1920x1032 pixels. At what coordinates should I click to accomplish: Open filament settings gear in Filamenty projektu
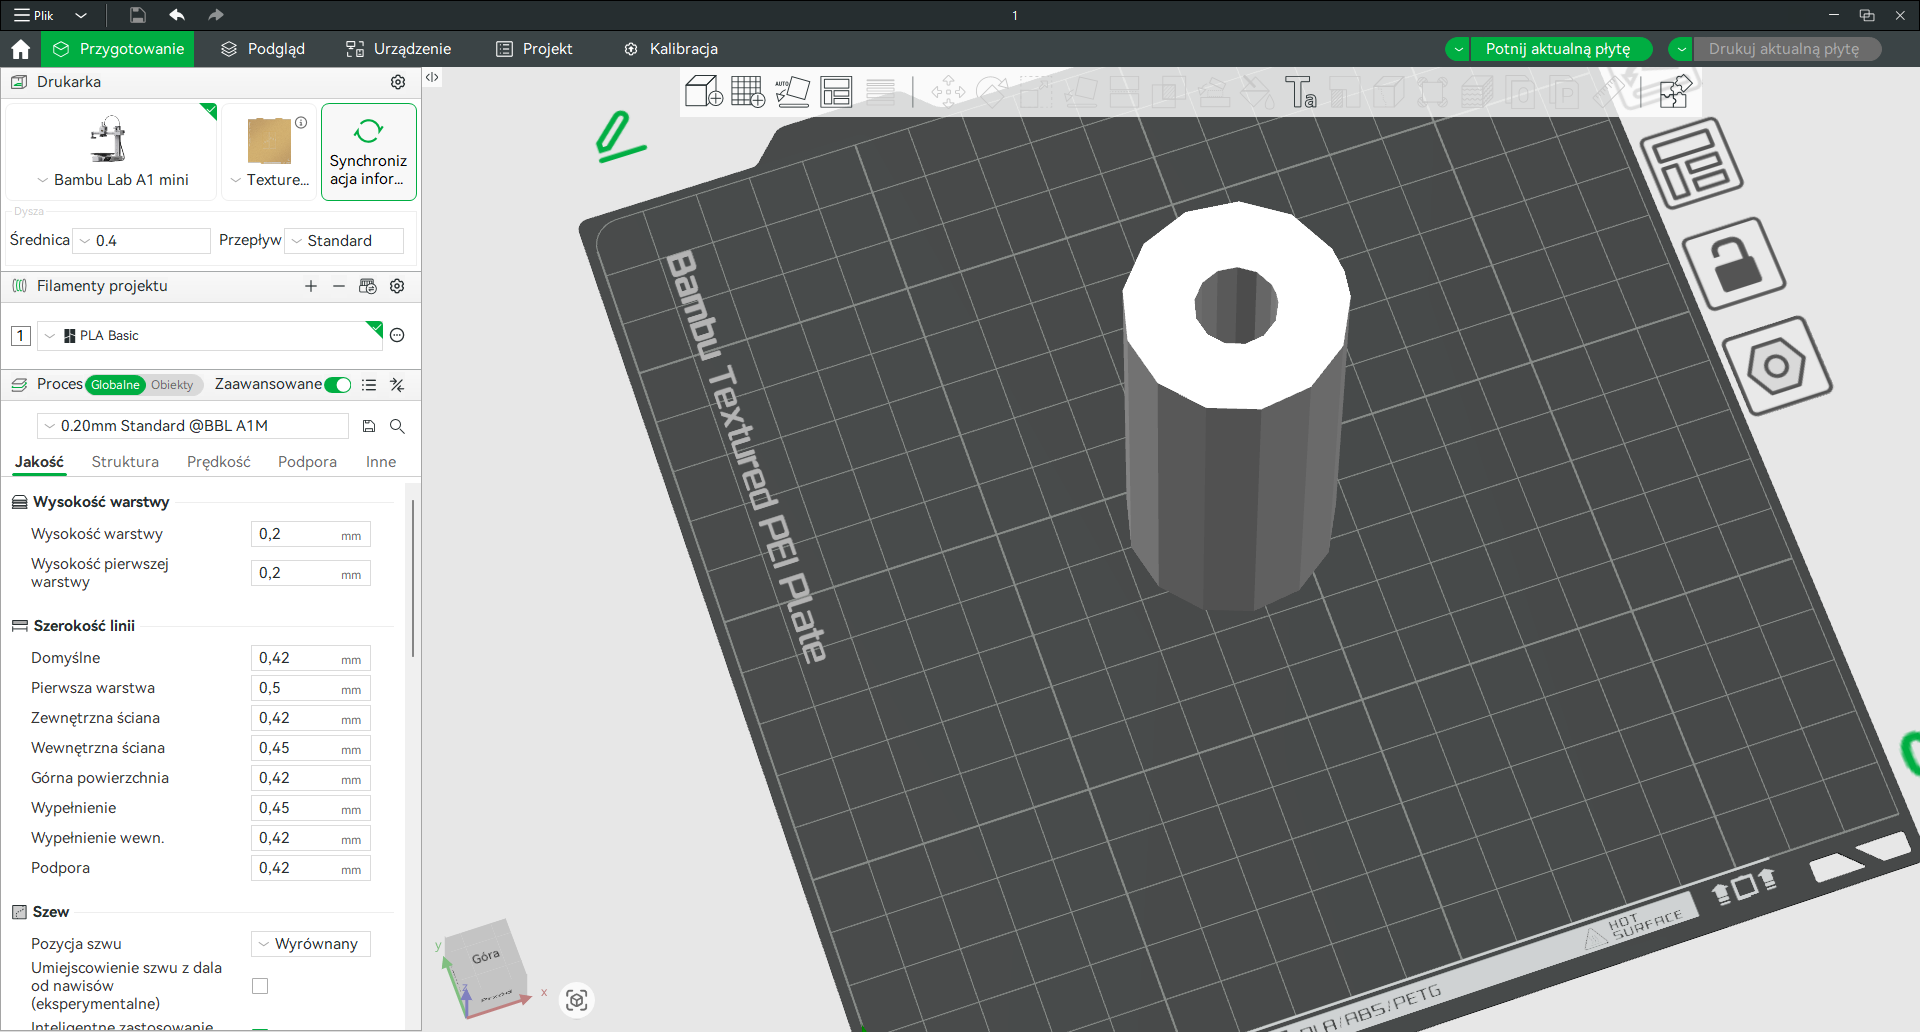pos(397,286)
